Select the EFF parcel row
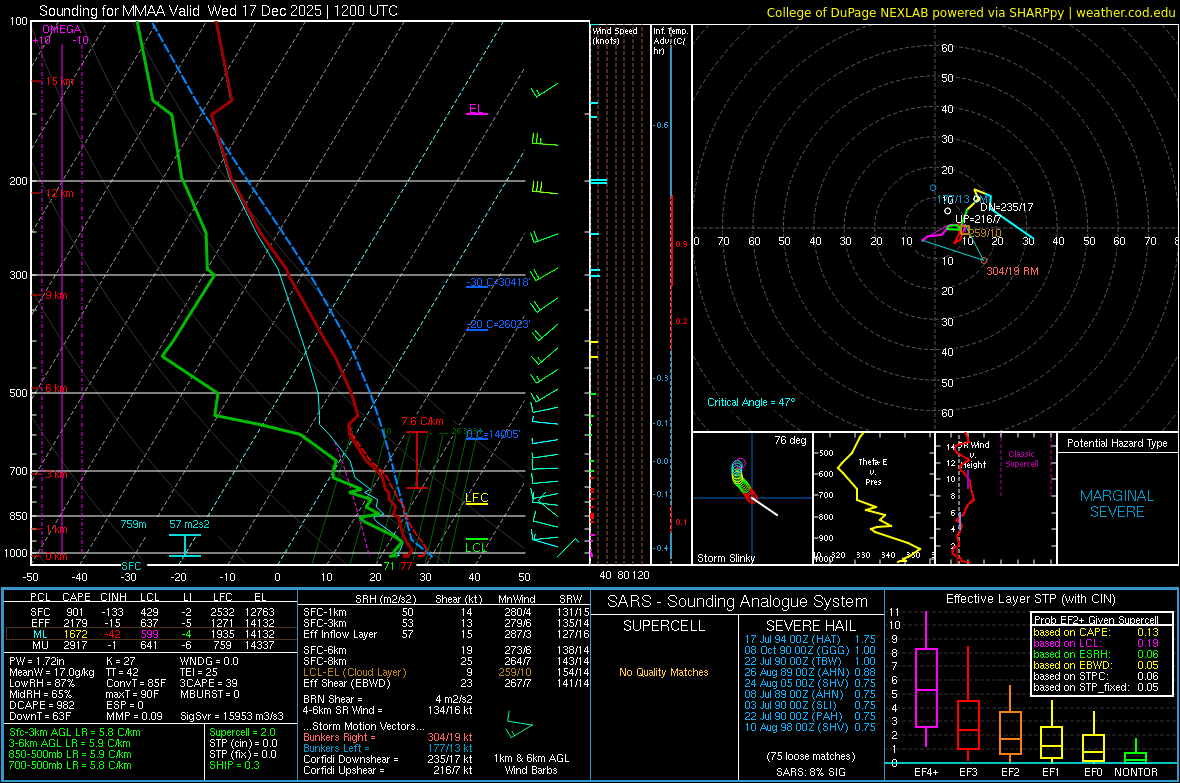1180x783 pixels. pos(152,623)
